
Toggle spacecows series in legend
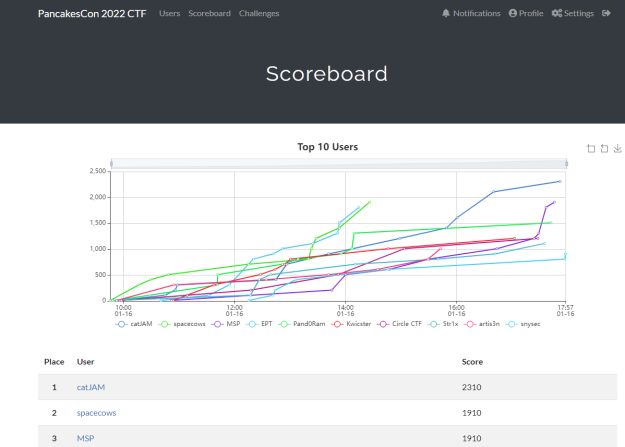pos(182,324)
